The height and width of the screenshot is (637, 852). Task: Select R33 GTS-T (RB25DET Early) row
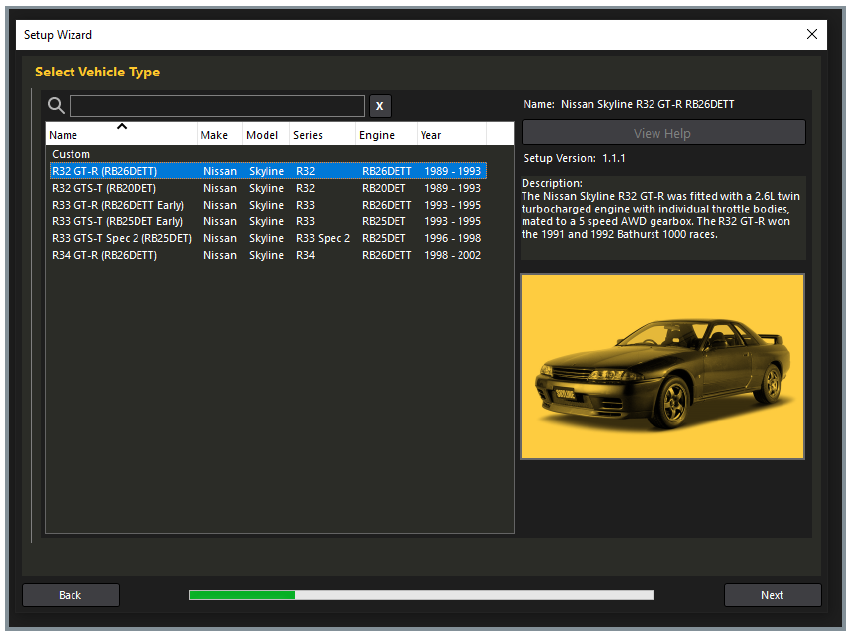pos(268,221)
